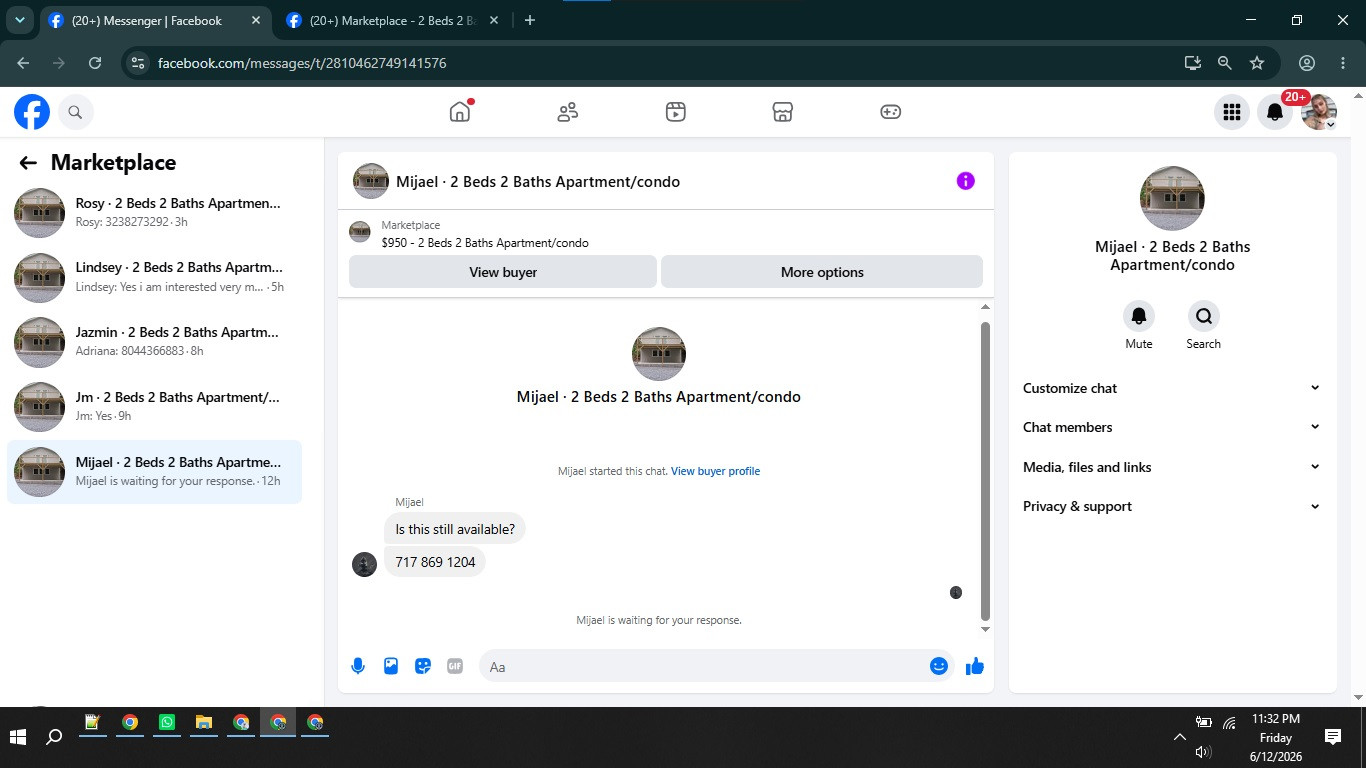Viewport: 1366px width, 768px height.
Task: Expand the Chat members section
Action: 1172,427
